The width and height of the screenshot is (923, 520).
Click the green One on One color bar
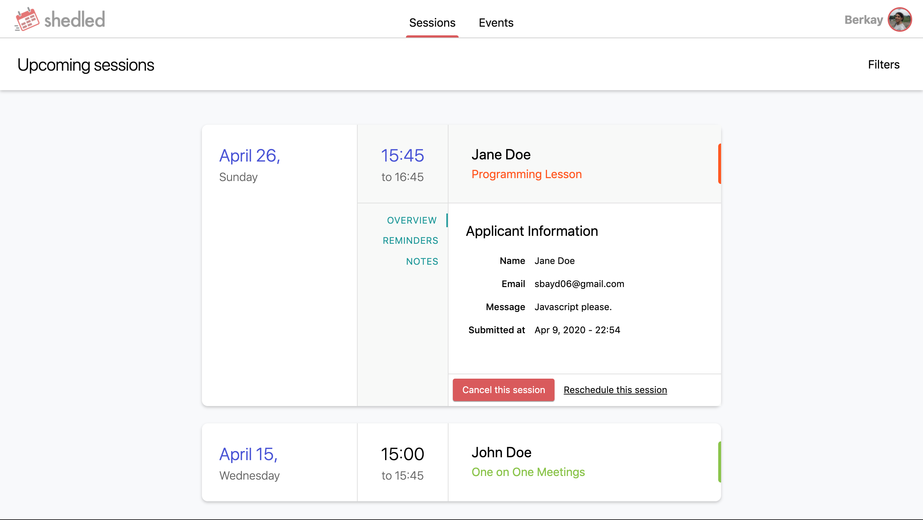coord(719,462)
